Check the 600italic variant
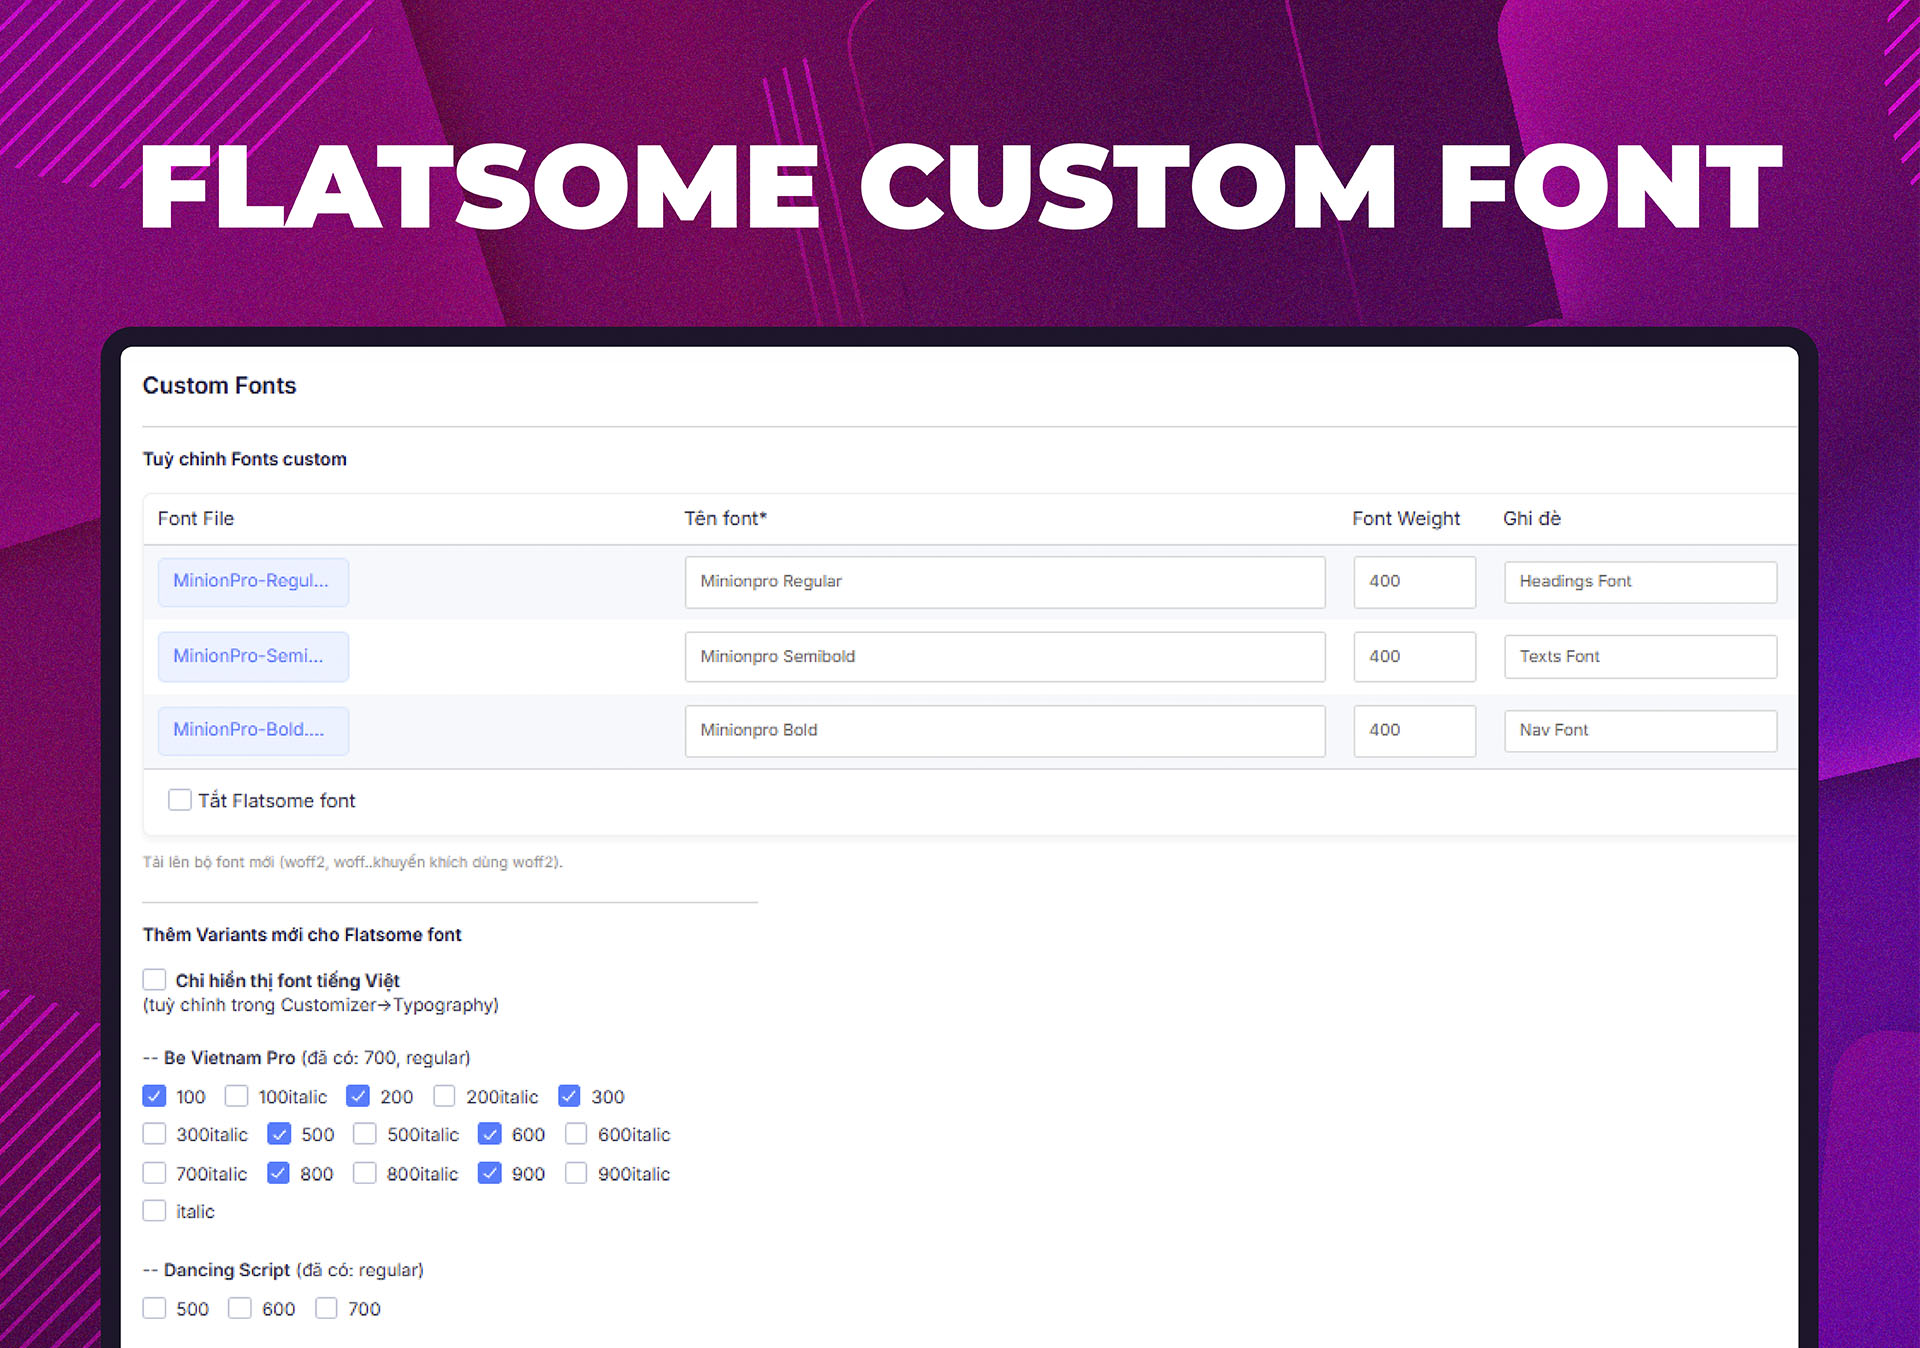 point(576,1134)
